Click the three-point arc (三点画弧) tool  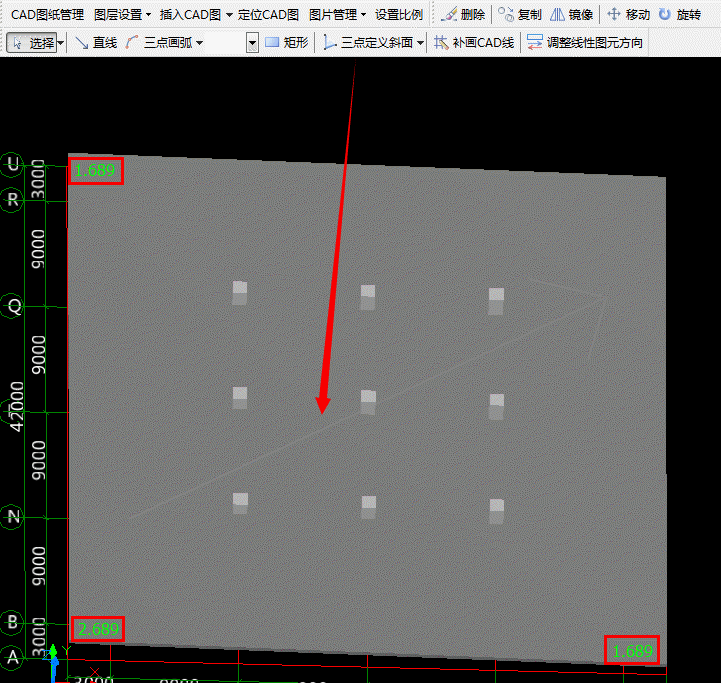pyautogui.click(x=165, y=43)
